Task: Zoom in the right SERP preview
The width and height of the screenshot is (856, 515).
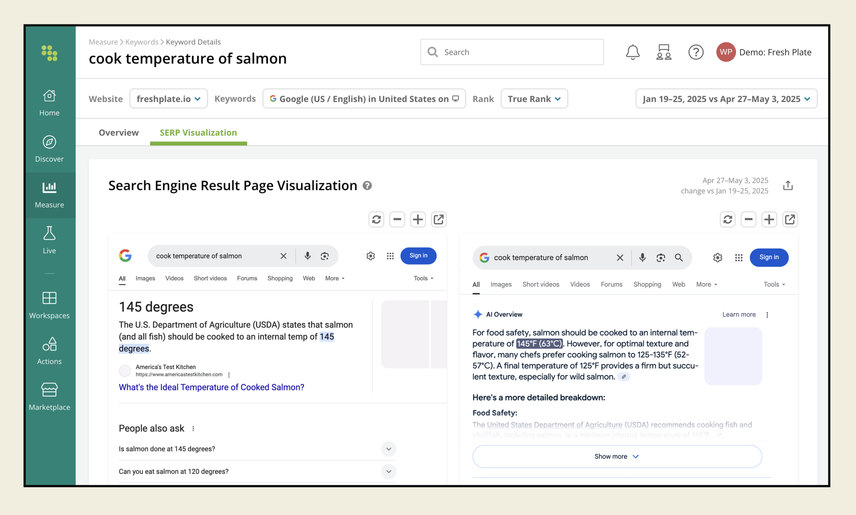Action: pyautogui.click(x=769, y=220)
